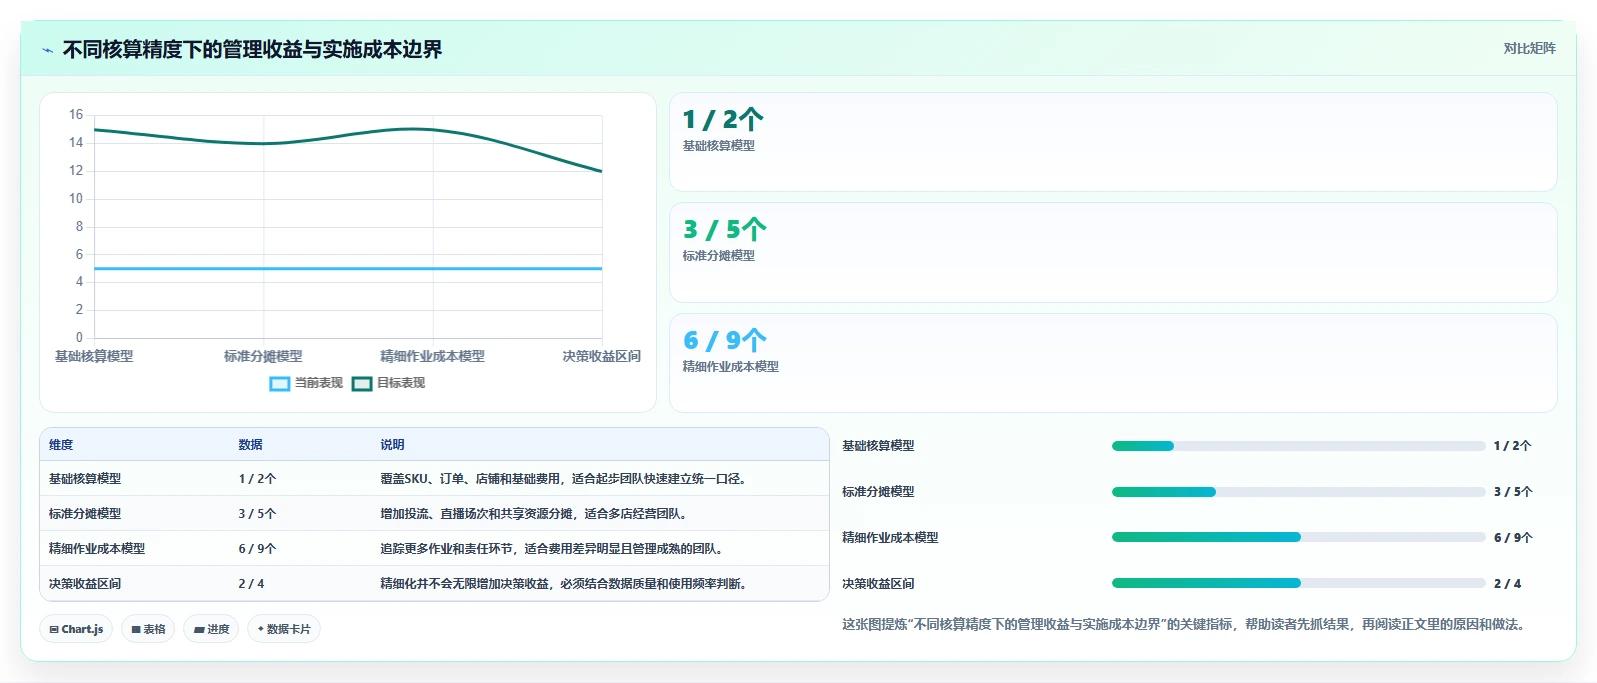Image resolution: width=1597 pixels, height=683 pixels.
Task: Click the 进度 tag chip
Action: [211, 629]
